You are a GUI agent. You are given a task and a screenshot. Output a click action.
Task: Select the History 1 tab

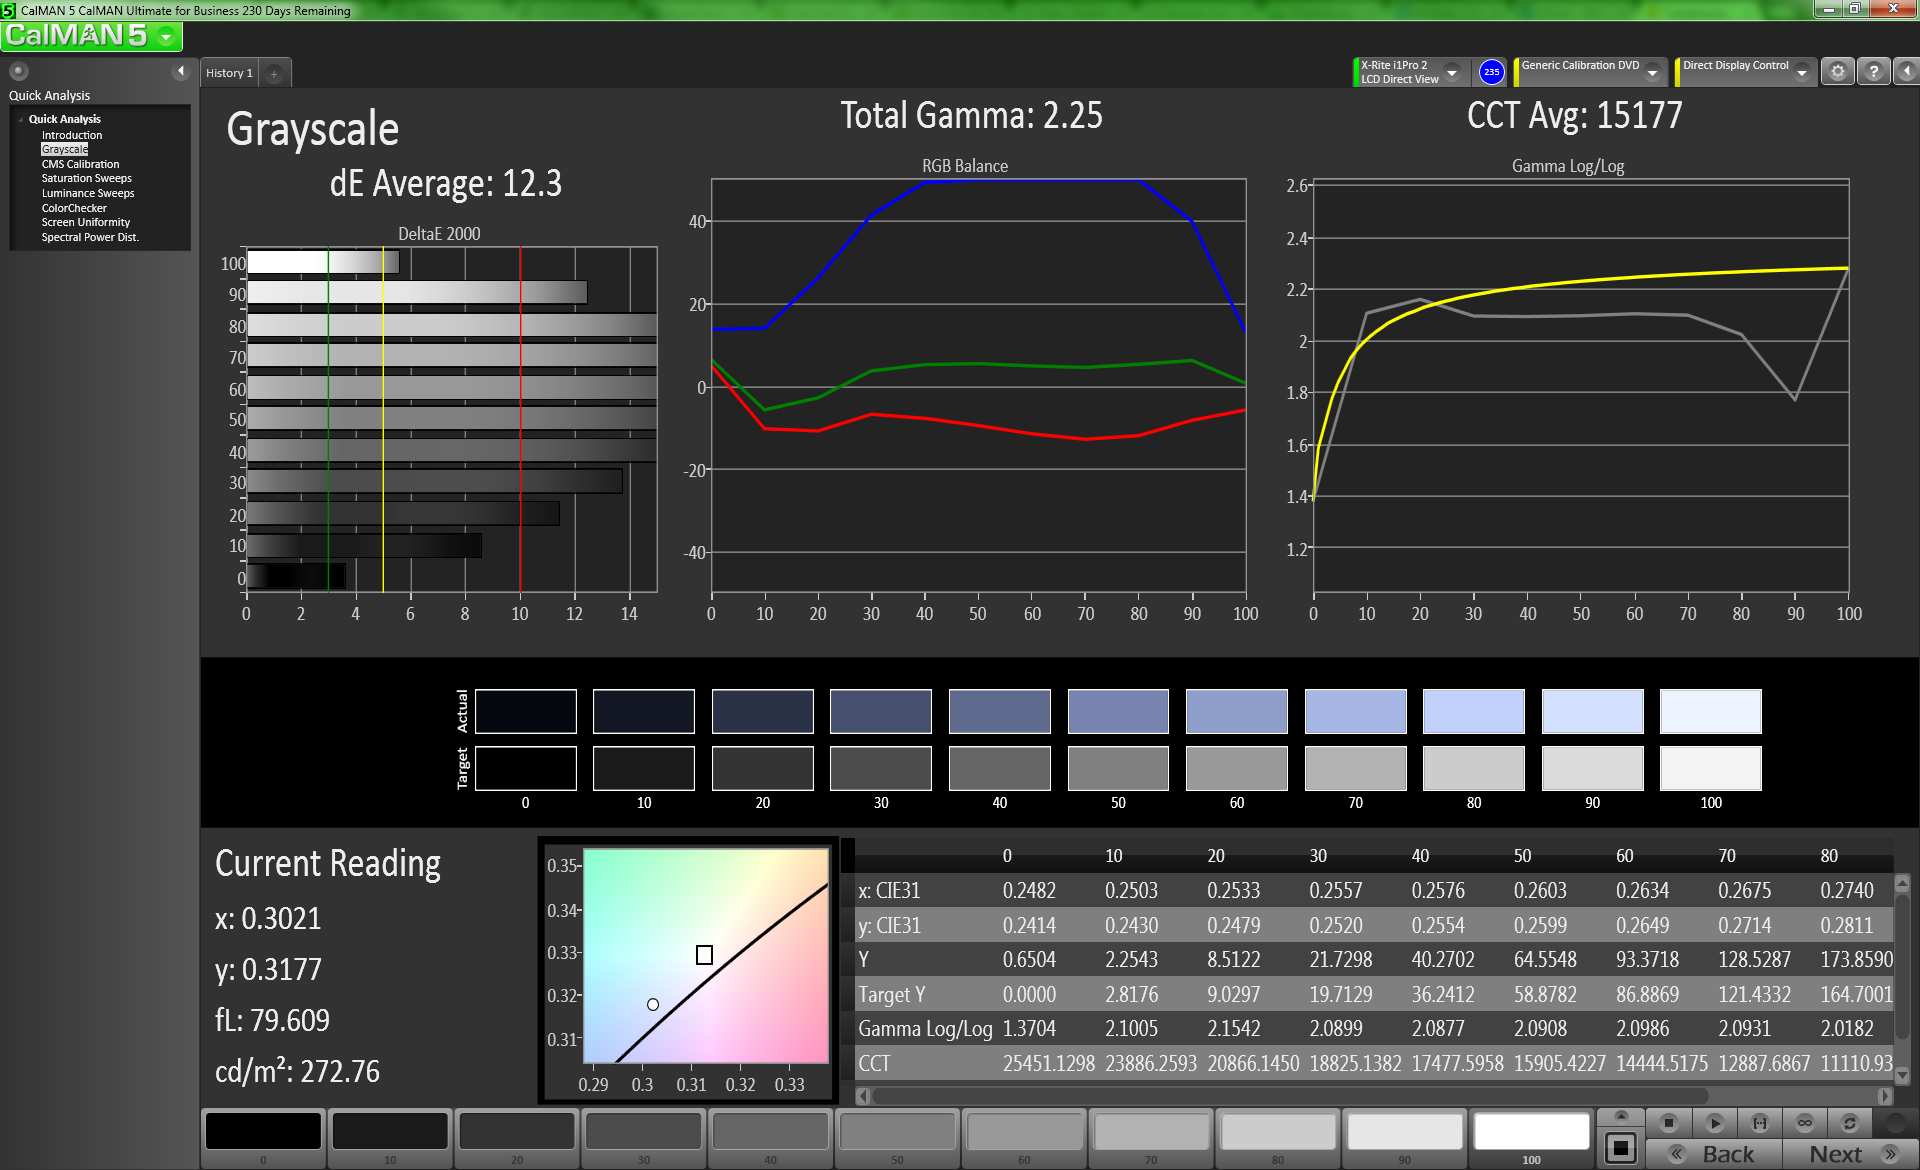click(x=229, y=73)
